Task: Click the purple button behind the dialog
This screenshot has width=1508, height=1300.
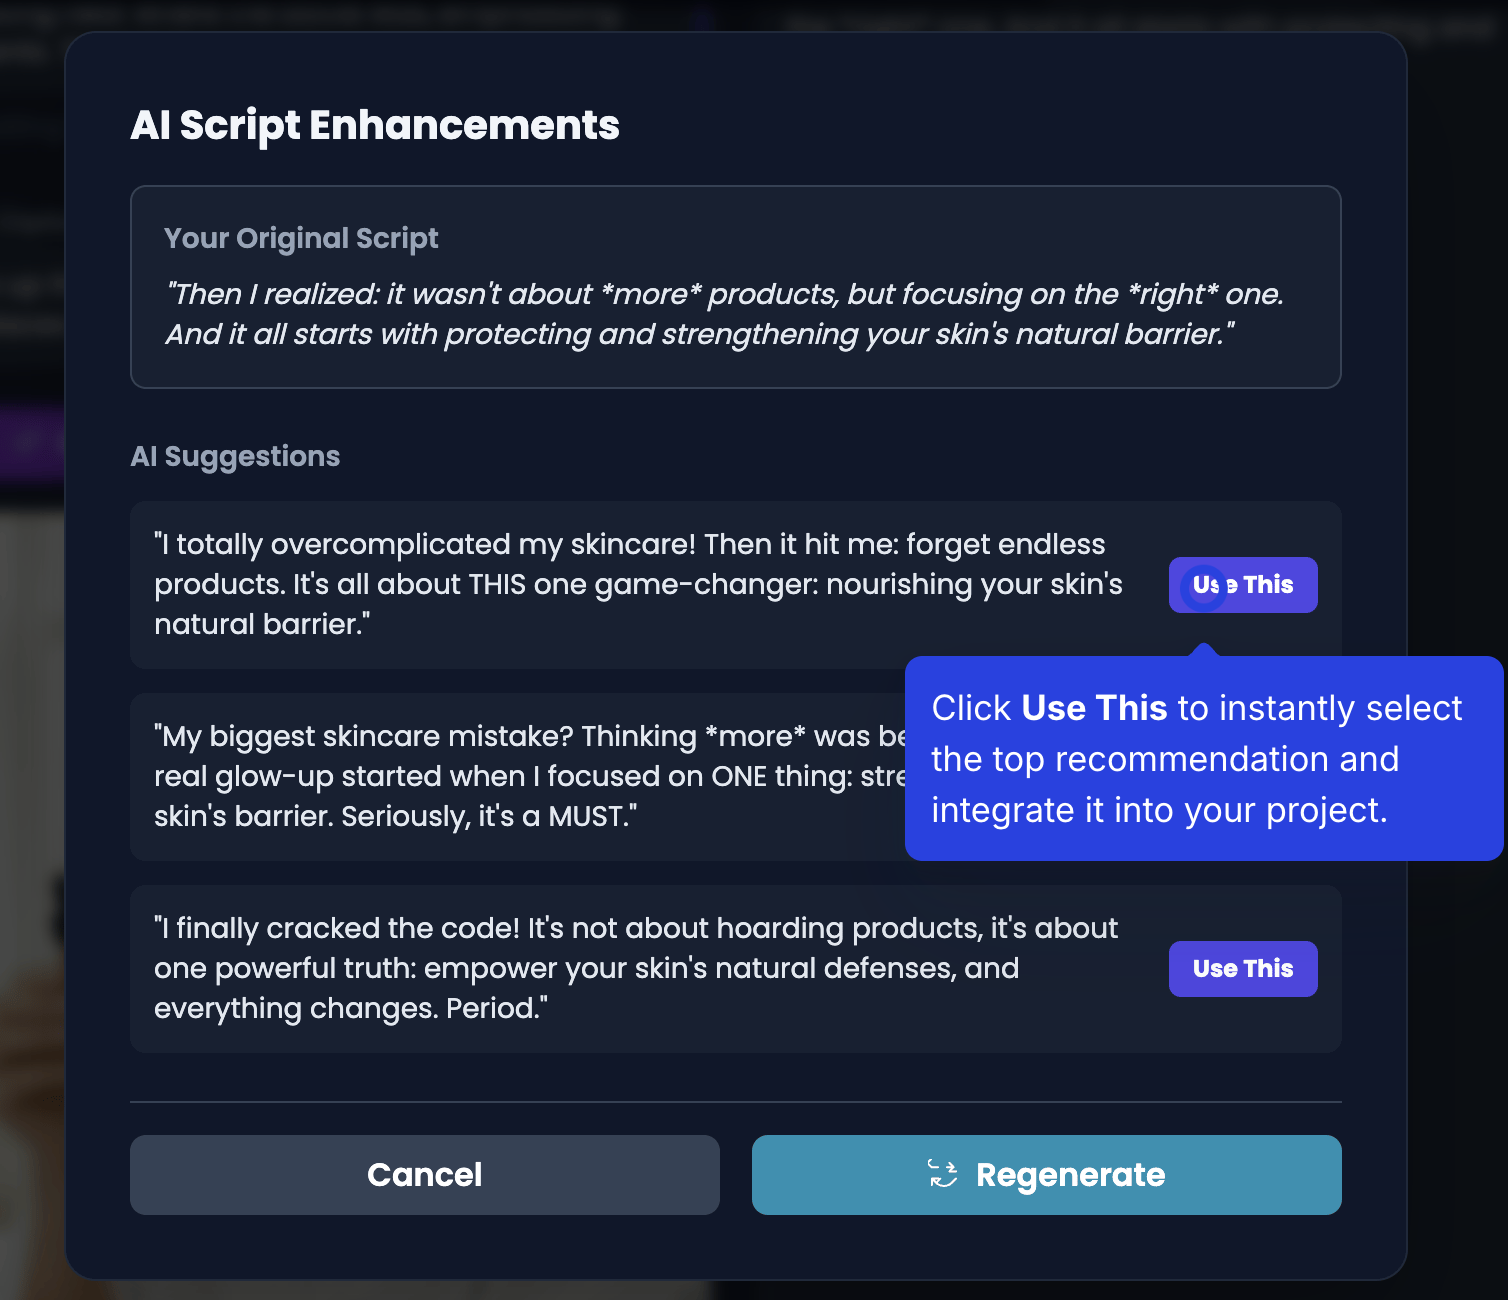Action: (30, 442)
